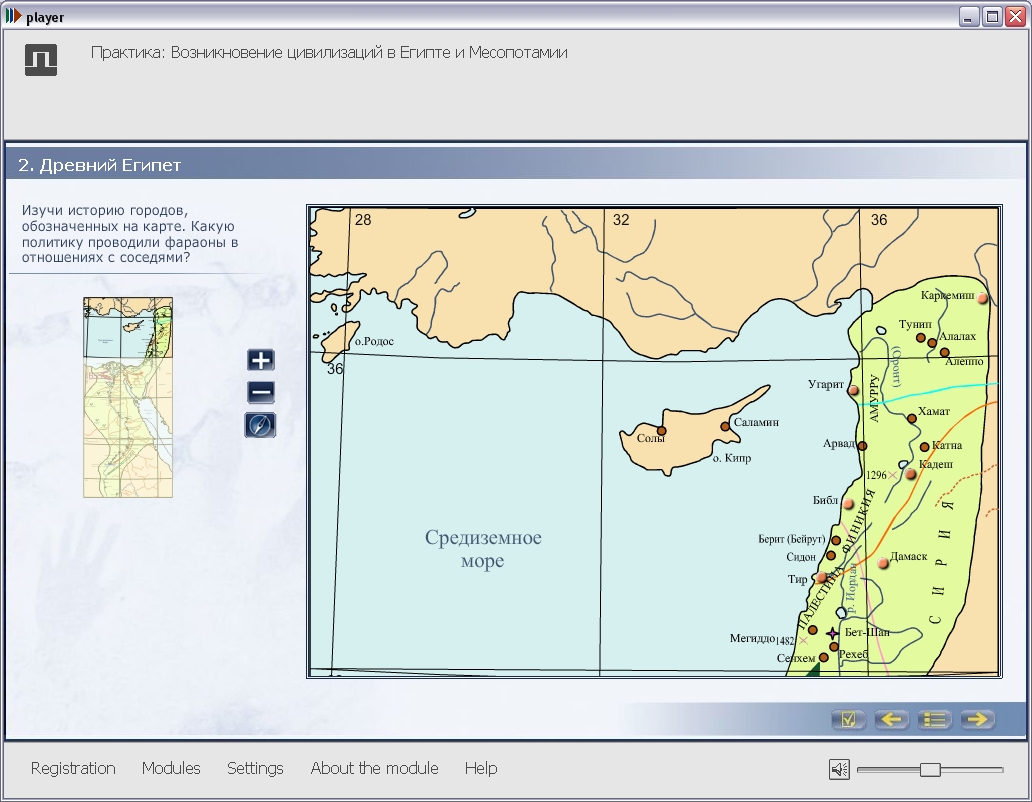Minimize the player window

tap(968, 16)
